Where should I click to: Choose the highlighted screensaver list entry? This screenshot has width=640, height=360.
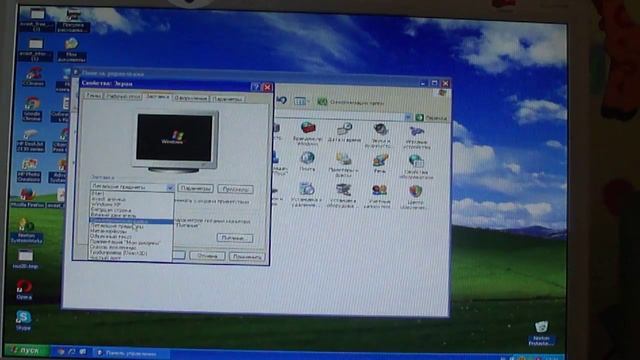click(131, 221)
